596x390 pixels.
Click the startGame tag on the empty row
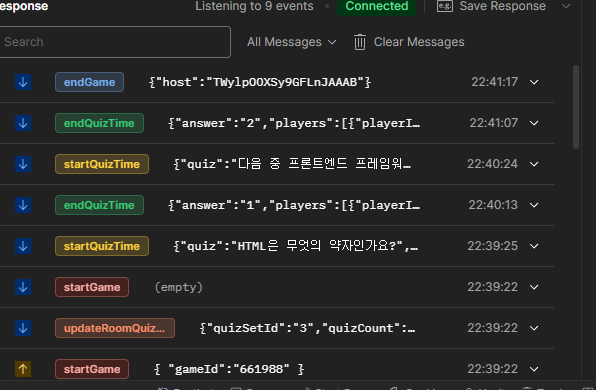[x=92, y=287]
